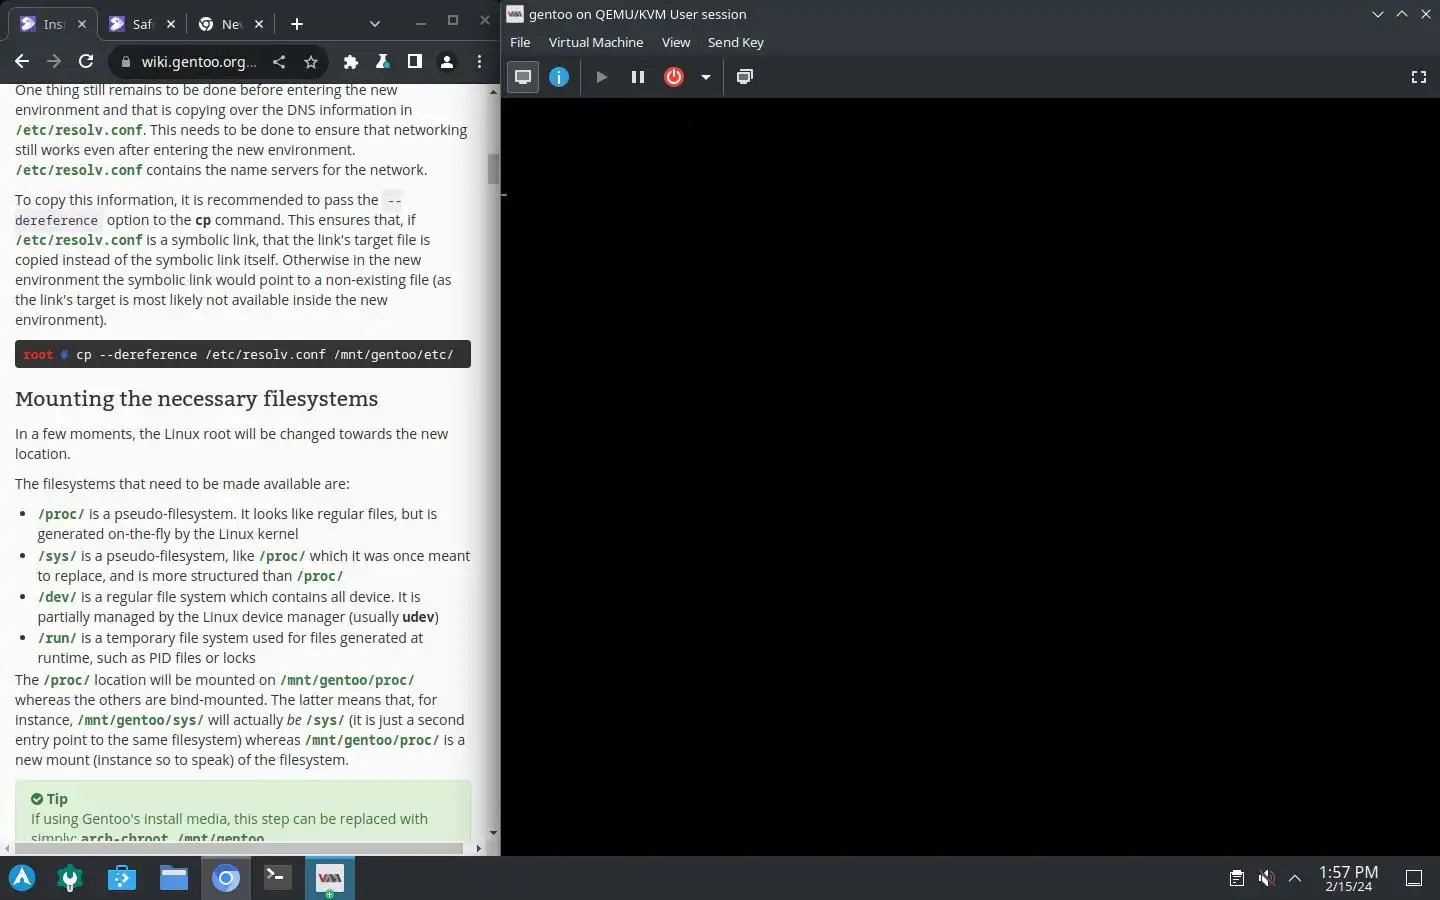This screenshot has width=1440, height=900.
Task: Click 'Mounting the necessary filesystems' heading
Action: pyautogui.click(x=196, y=399)
